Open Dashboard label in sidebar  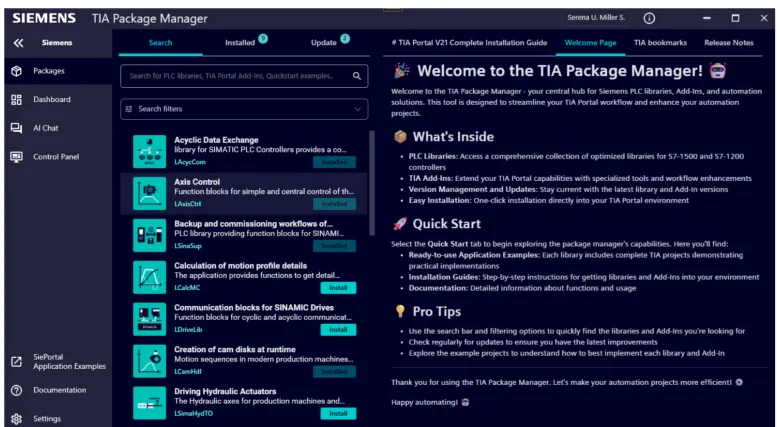pos(52,100)
